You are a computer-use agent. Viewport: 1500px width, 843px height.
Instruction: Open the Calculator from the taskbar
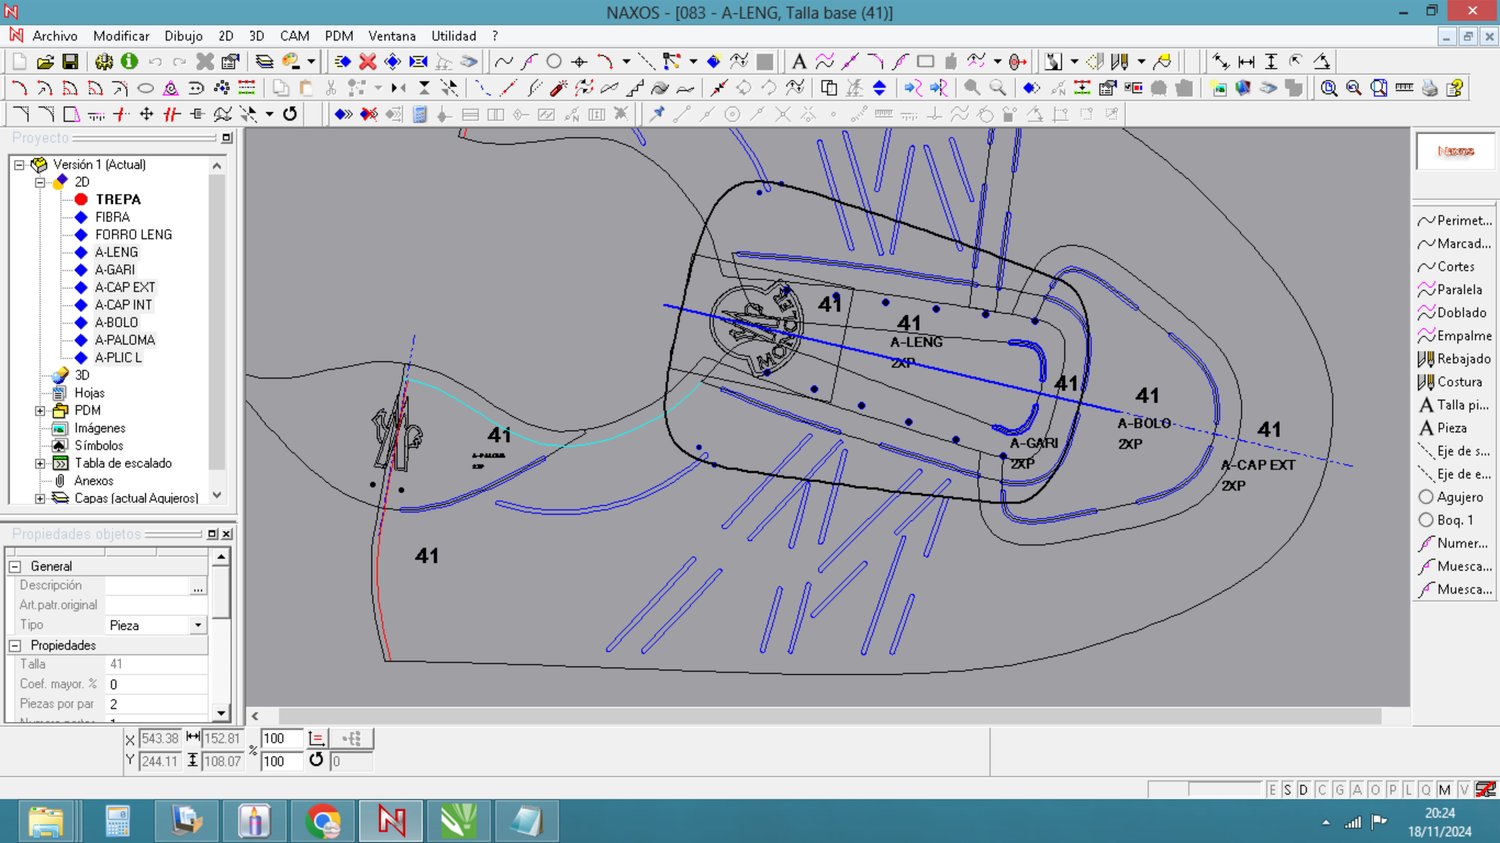click(x=117, y=821)
